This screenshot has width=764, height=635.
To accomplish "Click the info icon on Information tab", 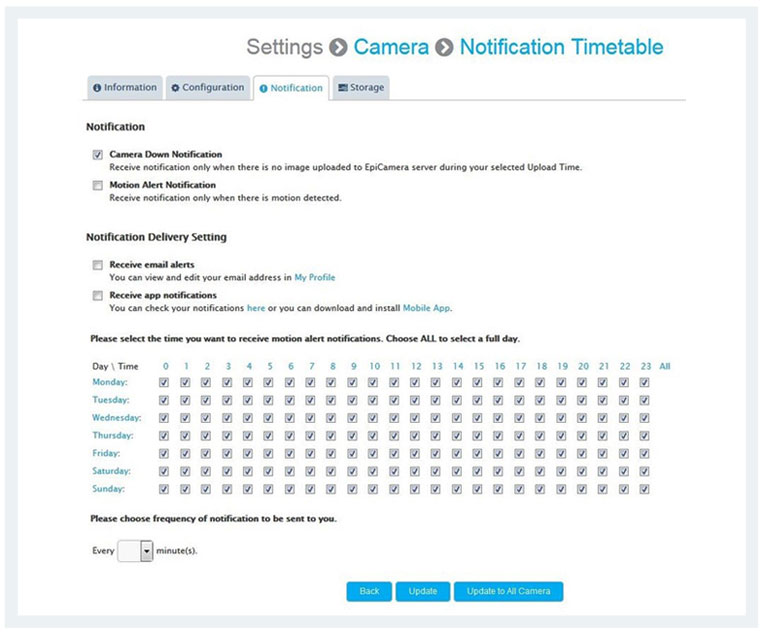I will tap(97, 88).
